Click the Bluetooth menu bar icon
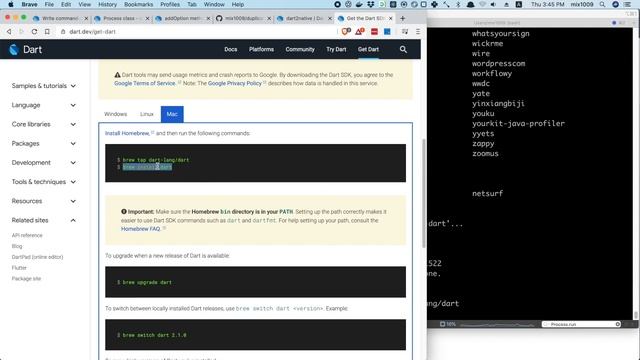 click(x=458, y=4)
